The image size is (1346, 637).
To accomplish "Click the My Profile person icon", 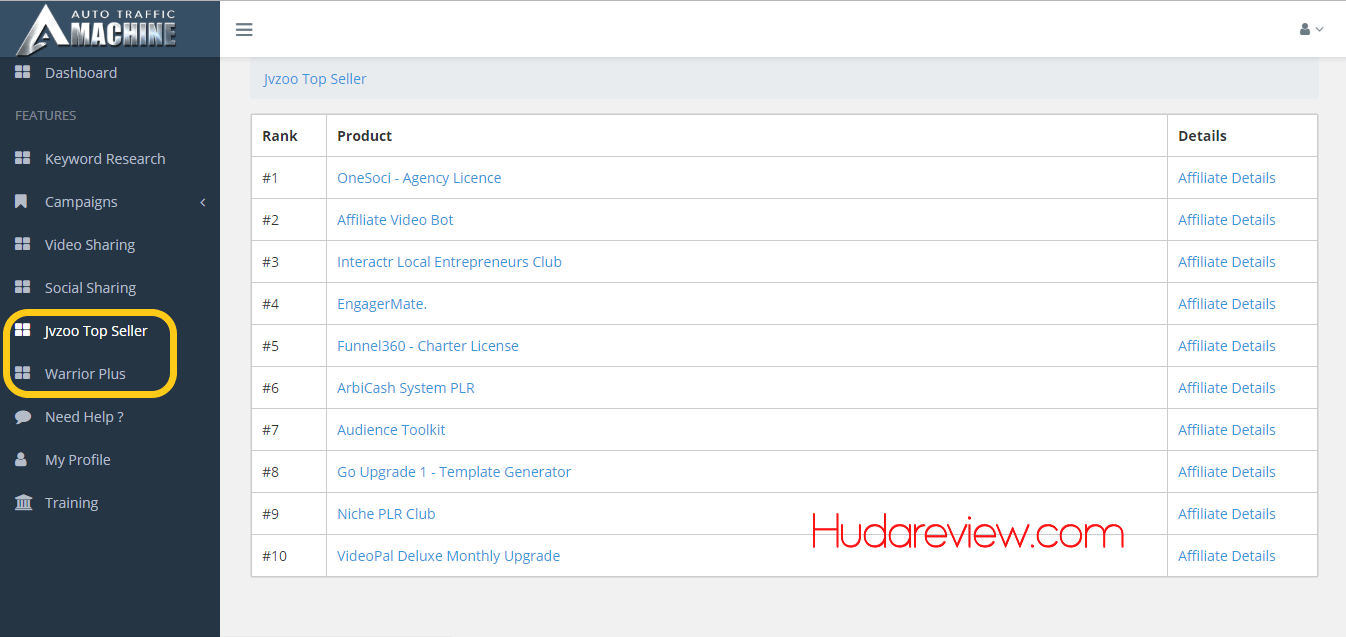I will pyautogui.click(x=22, y=460).
